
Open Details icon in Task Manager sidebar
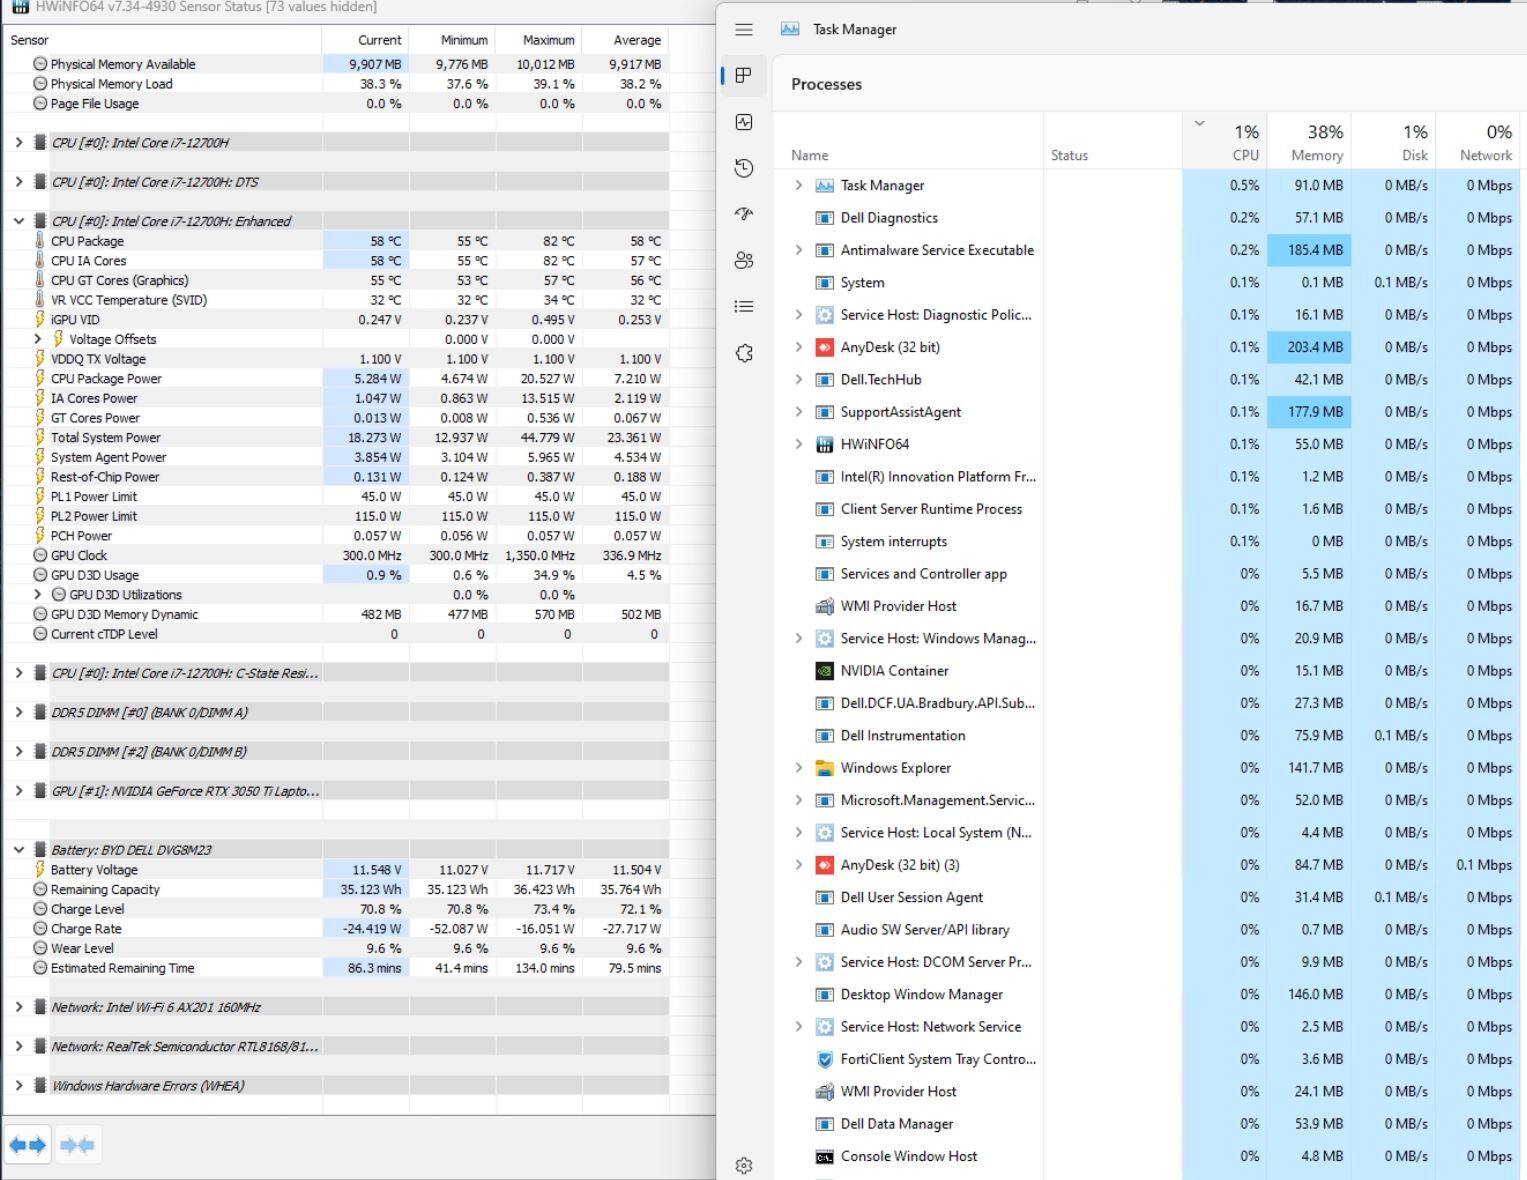tap(743, 306)
